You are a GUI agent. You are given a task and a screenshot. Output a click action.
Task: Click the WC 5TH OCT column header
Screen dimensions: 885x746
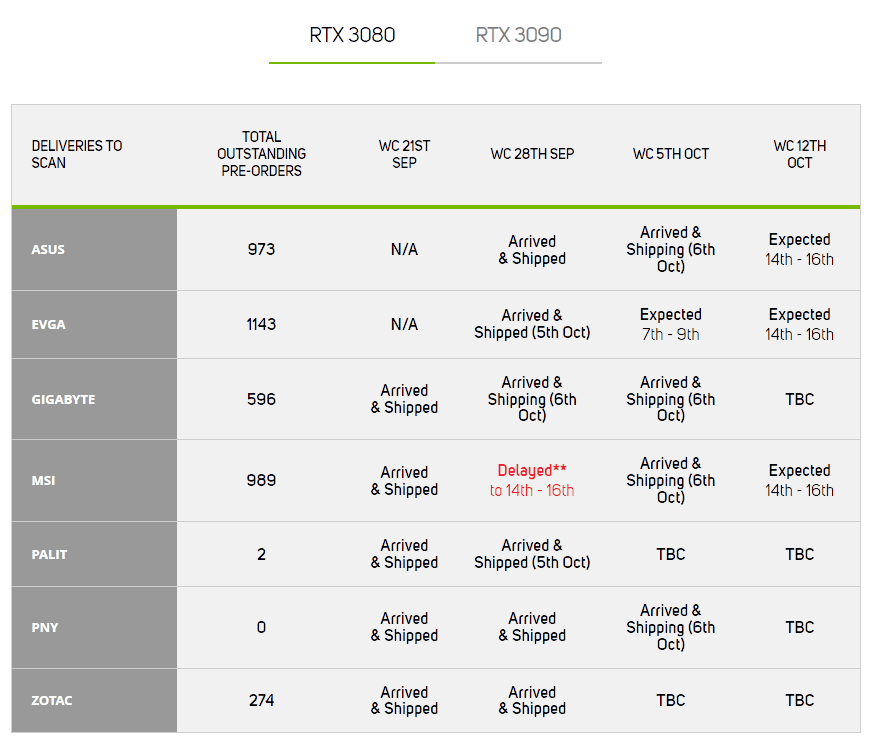click(x=671, y=154)
